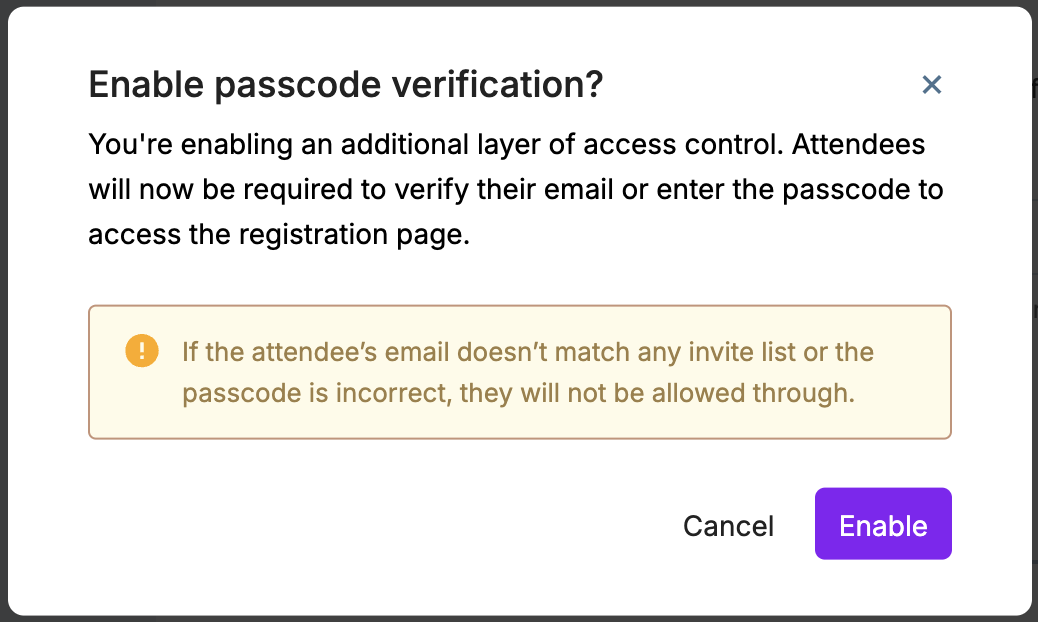1038x622 pixels.
Task: Click the dimmed backdrop above the dialog
Action: click(x=500, y=3)
